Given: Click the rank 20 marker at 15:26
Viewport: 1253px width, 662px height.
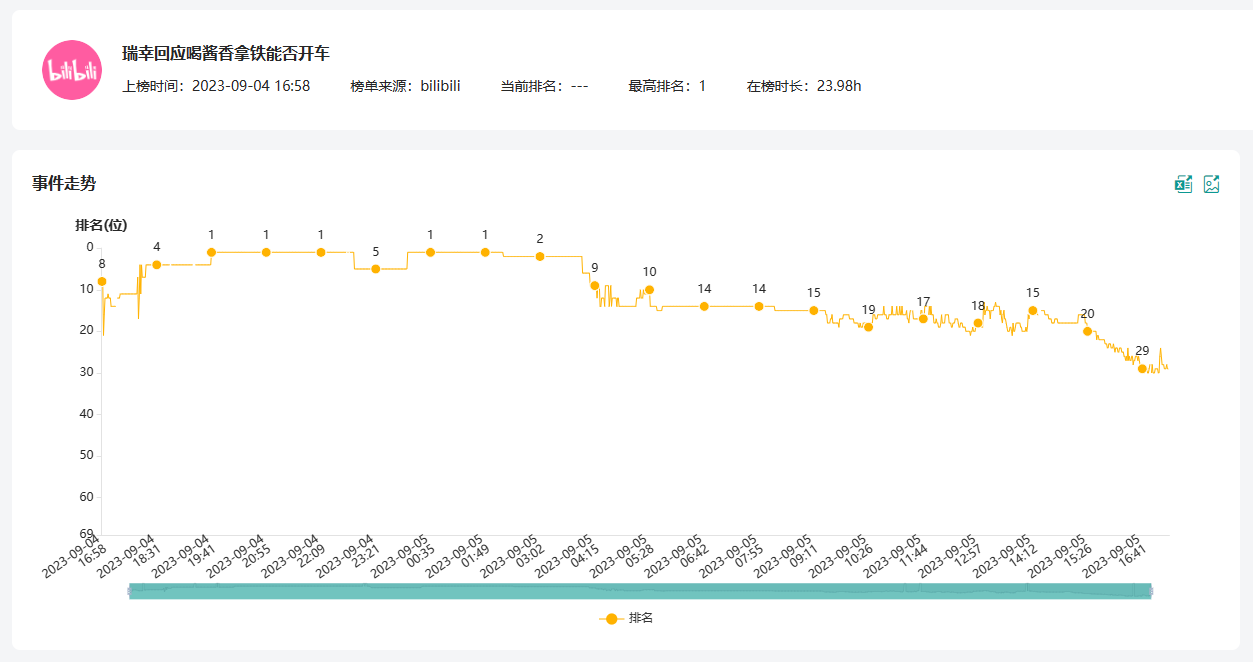Looking at the screenshot, I should point(1088,331).
